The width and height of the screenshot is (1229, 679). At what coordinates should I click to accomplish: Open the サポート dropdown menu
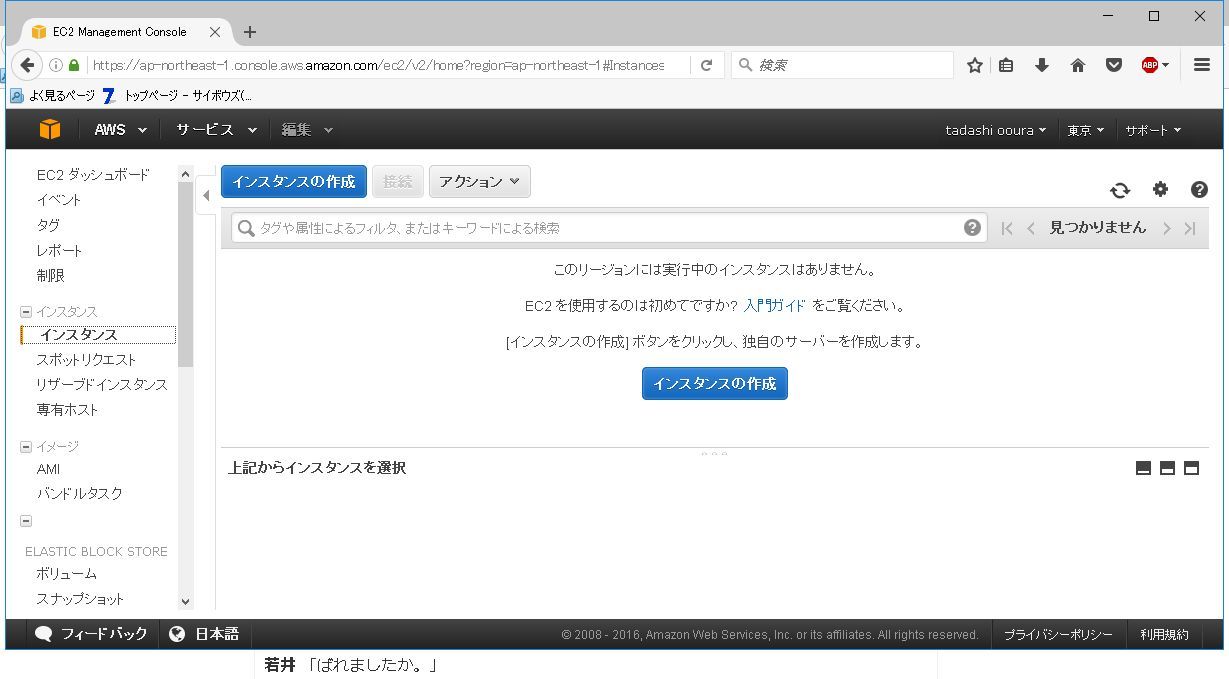[x=1153, y=130]
